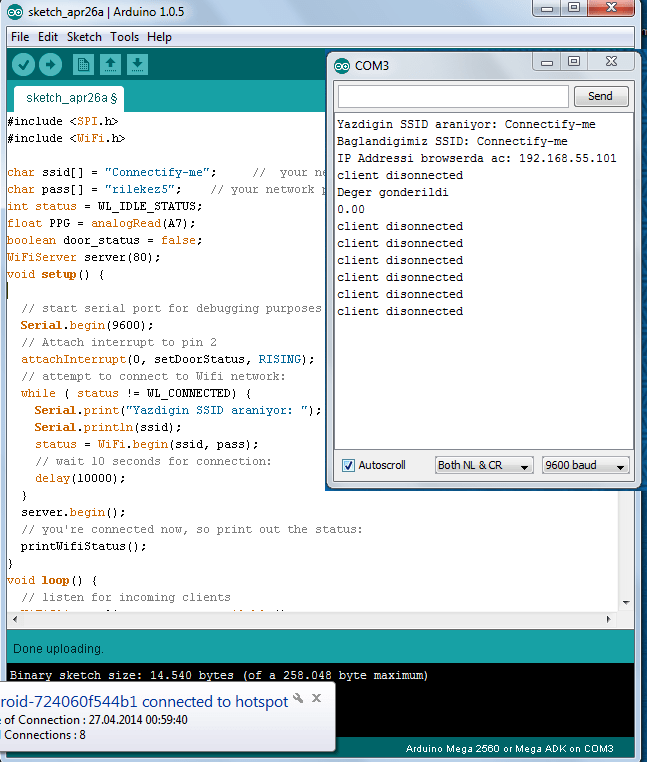Click the 'Deger gonderildi' serial output line

(393, 192)
